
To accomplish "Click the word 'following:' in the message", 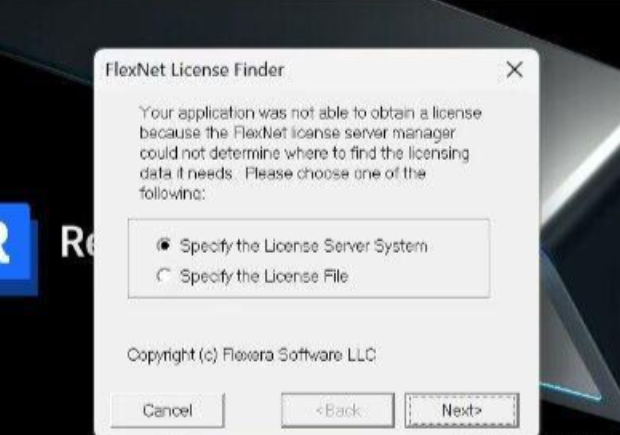I will click(172, 194).
